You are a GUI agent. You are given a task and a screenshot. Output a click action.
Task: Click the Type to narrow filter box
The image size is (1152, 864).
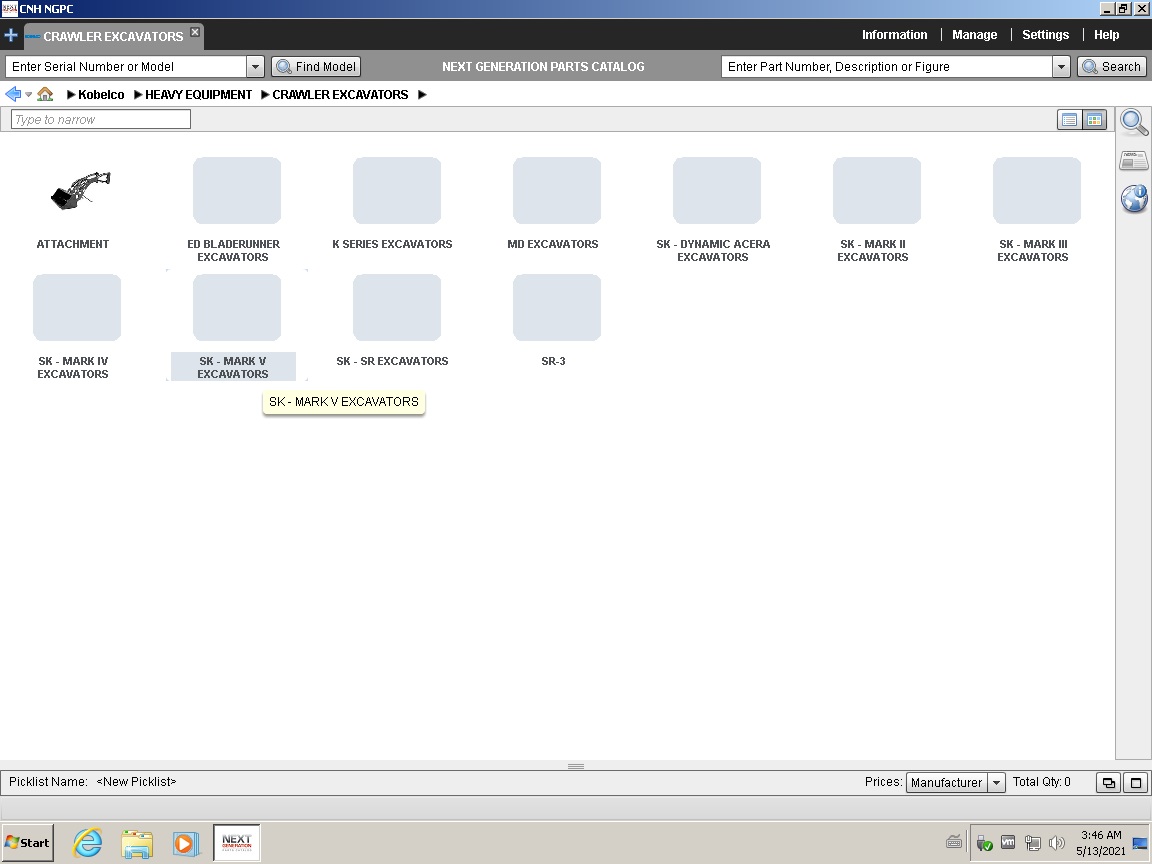coord(101,119)
